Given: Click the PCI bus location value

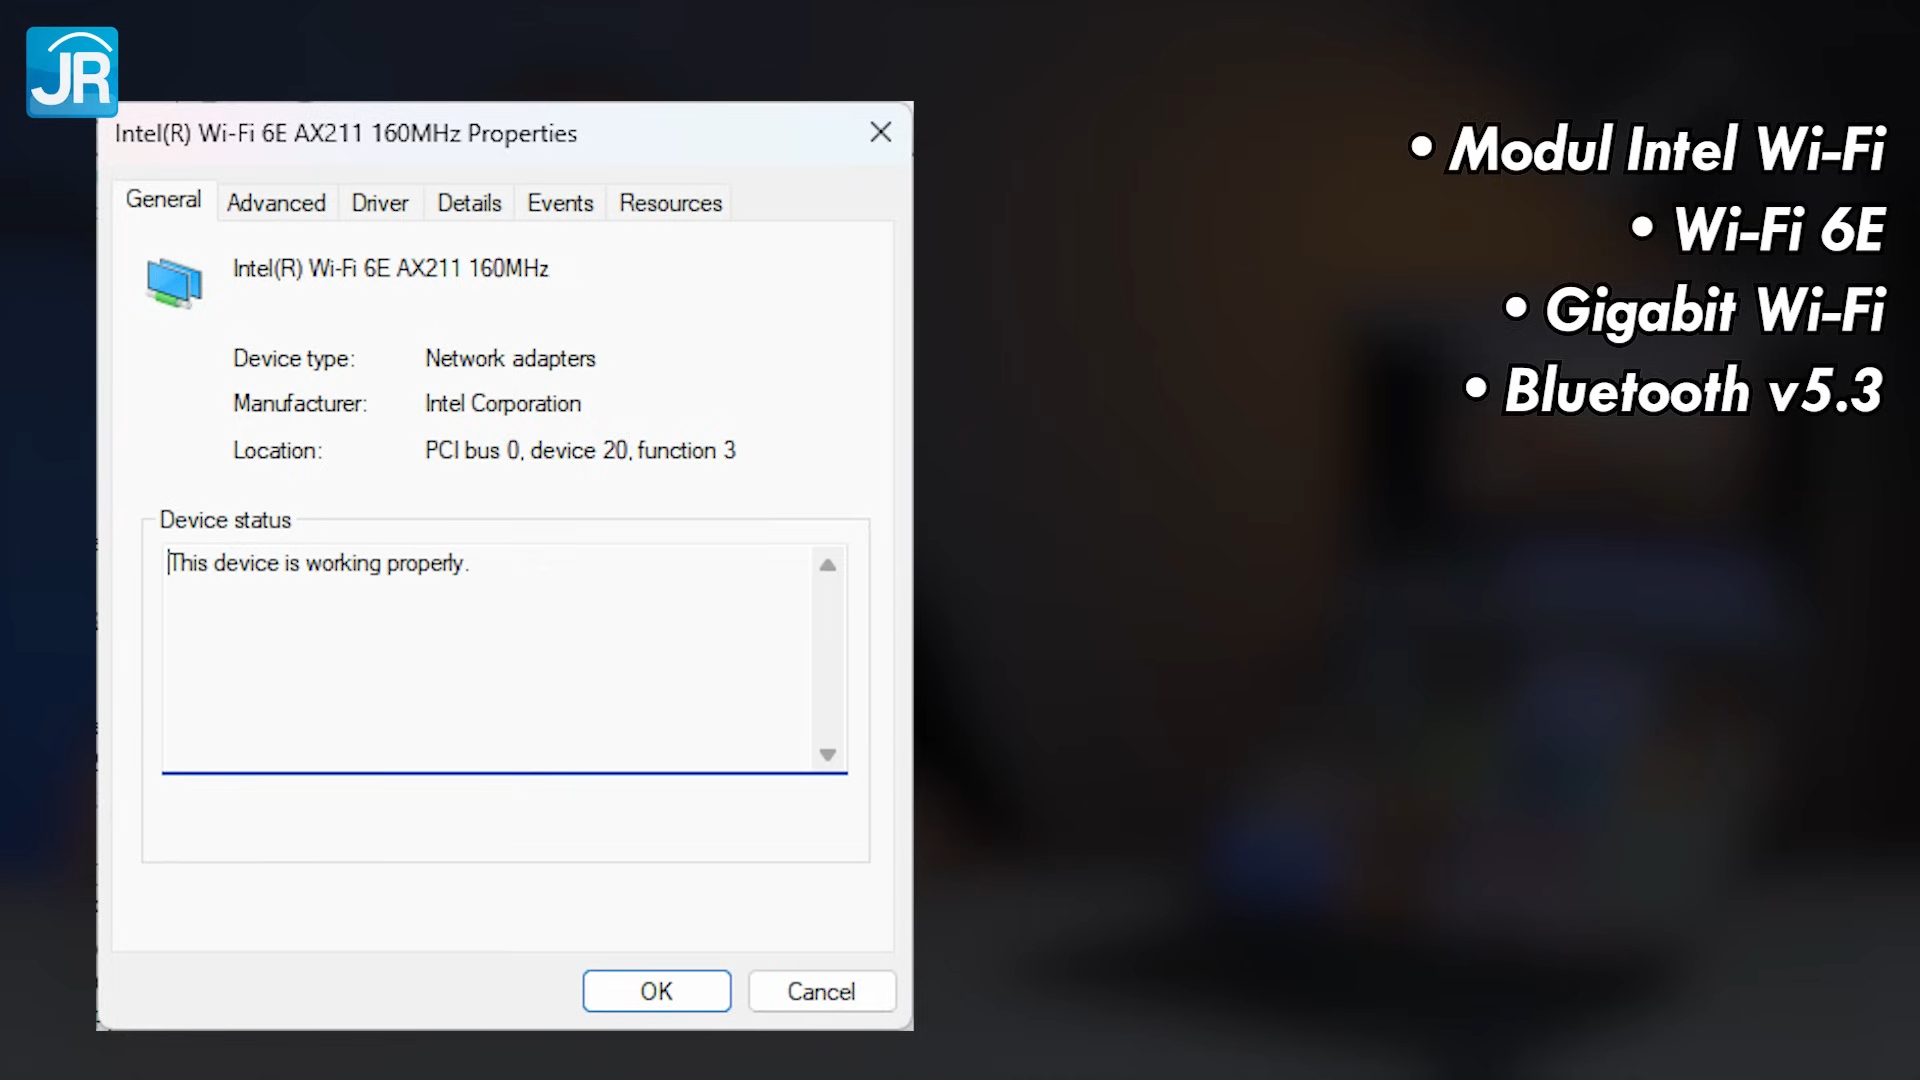Looking at the screenshot, I should [580, 450].
